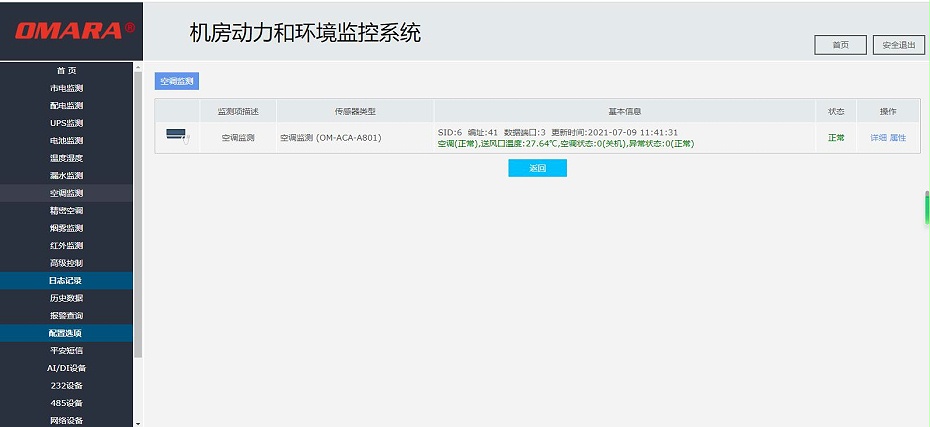The height and width of the screenshot is (427, 930).
Task: Click the 首页 button in header
Action: pos(840,45)
